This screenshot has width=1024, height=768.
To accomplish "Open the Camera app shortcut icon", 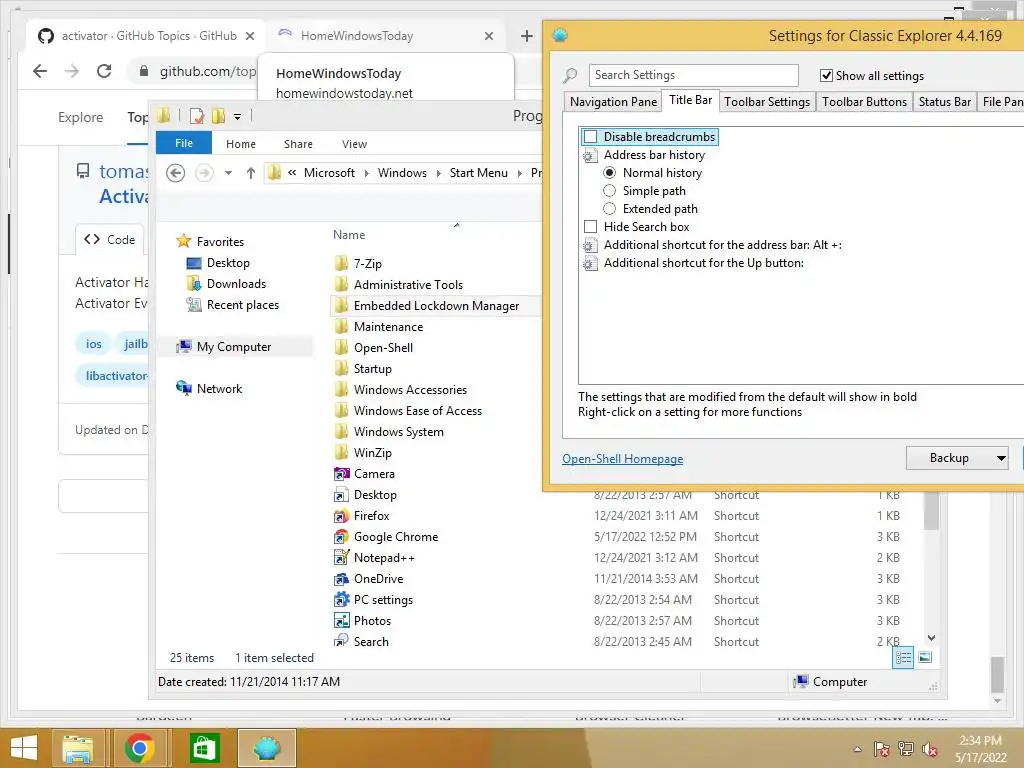I will click(x=341, y=474).
